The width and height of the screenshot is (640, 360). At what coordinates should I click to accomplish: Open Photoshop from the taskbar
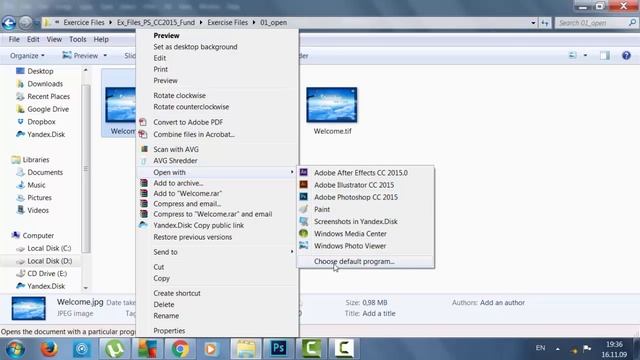coord(278,349)
